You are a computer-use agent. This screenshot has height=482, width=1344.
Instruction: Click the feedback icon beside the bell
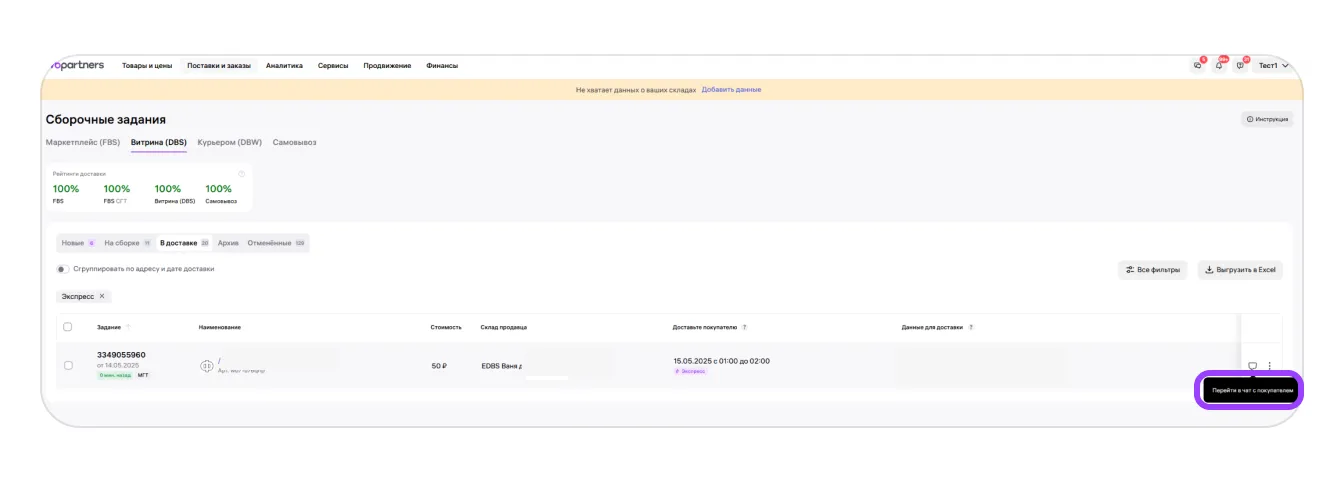click(1241, 66)
